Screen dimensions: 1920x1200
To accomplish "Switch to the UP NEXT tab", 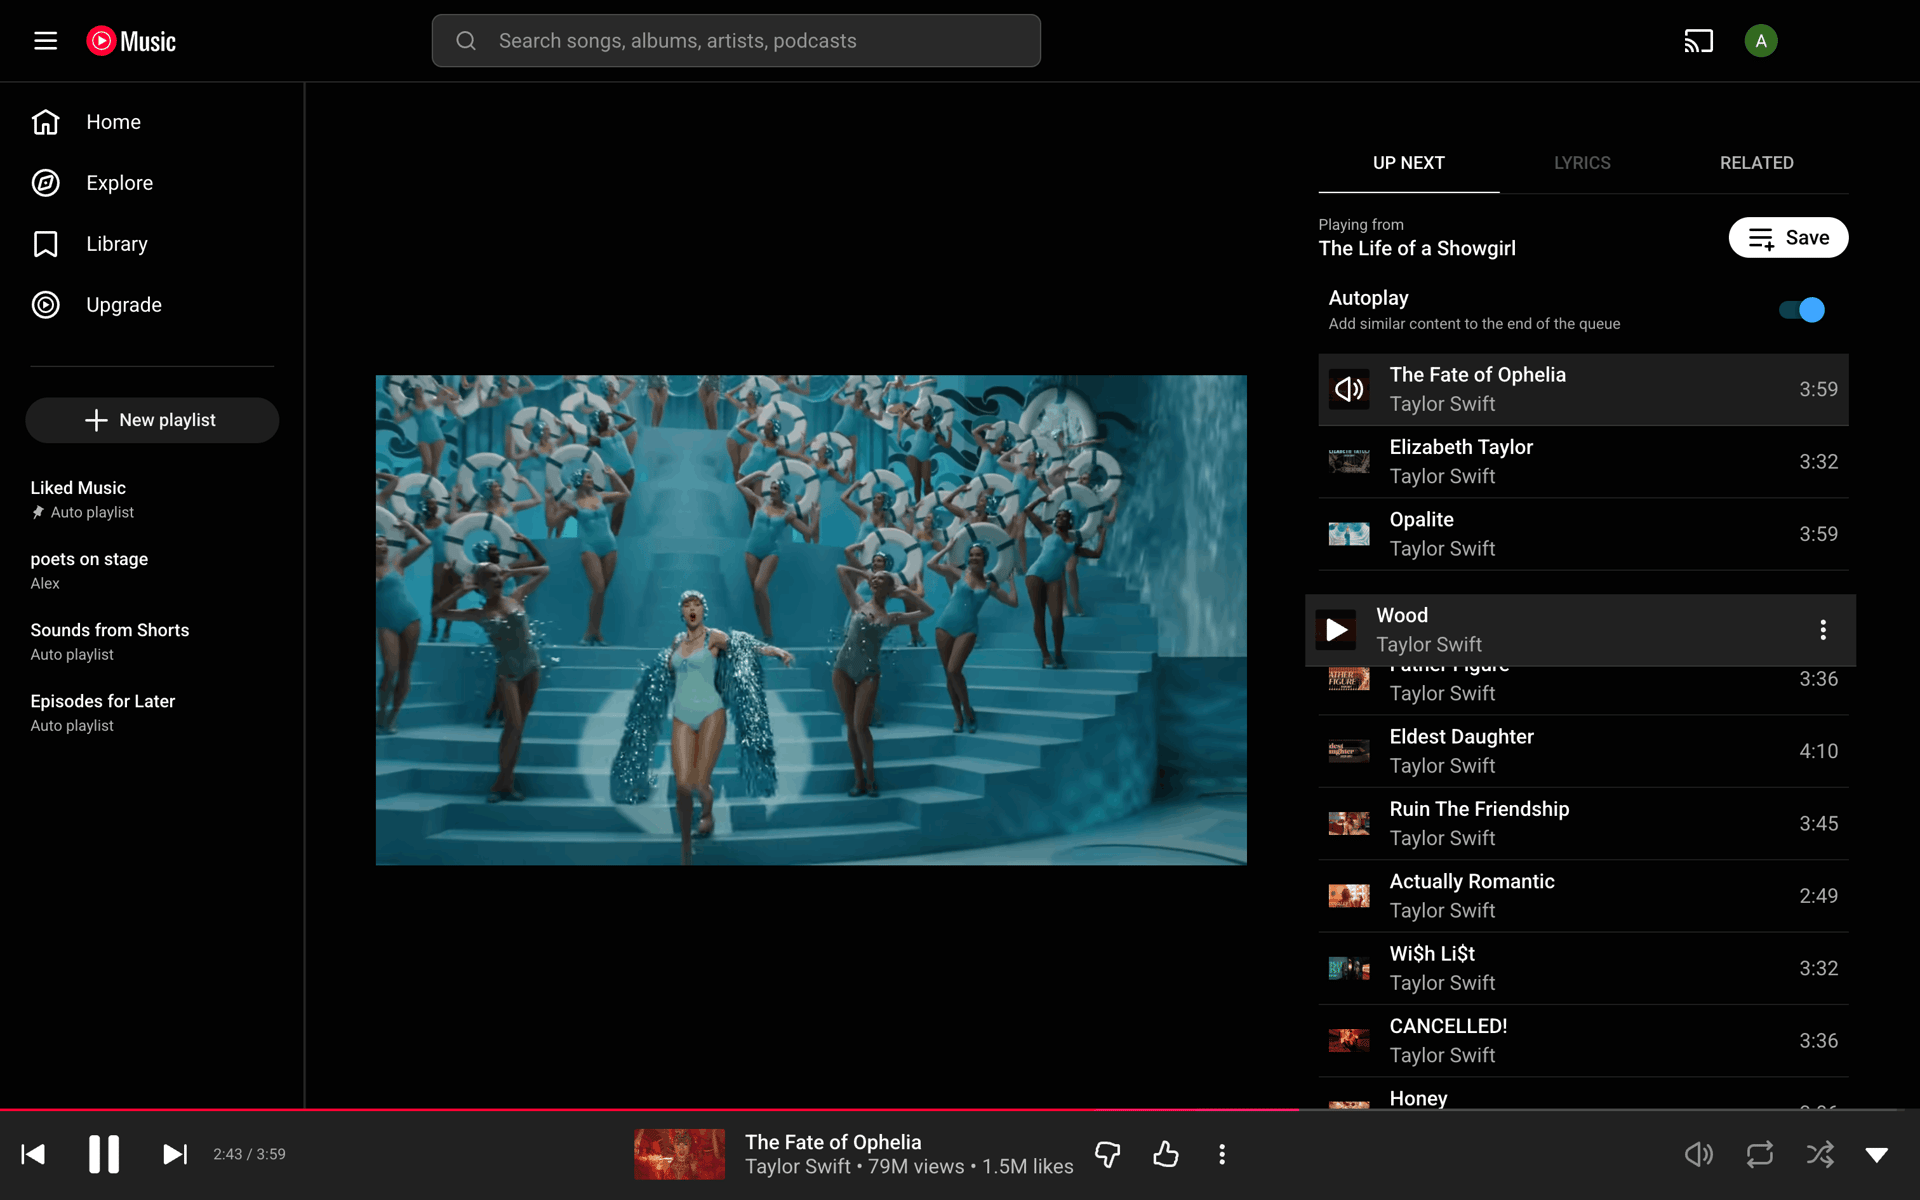I will [1408, 163].
